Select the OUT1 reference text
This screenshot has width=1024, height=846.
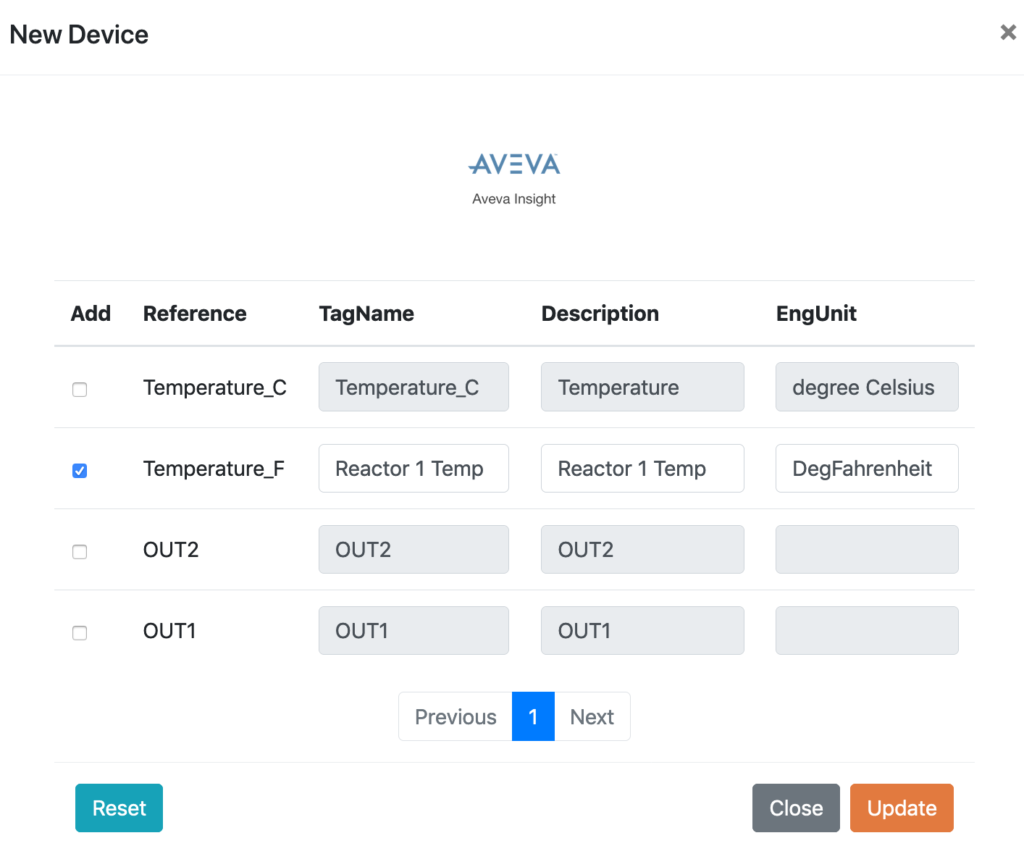(169, 630)
